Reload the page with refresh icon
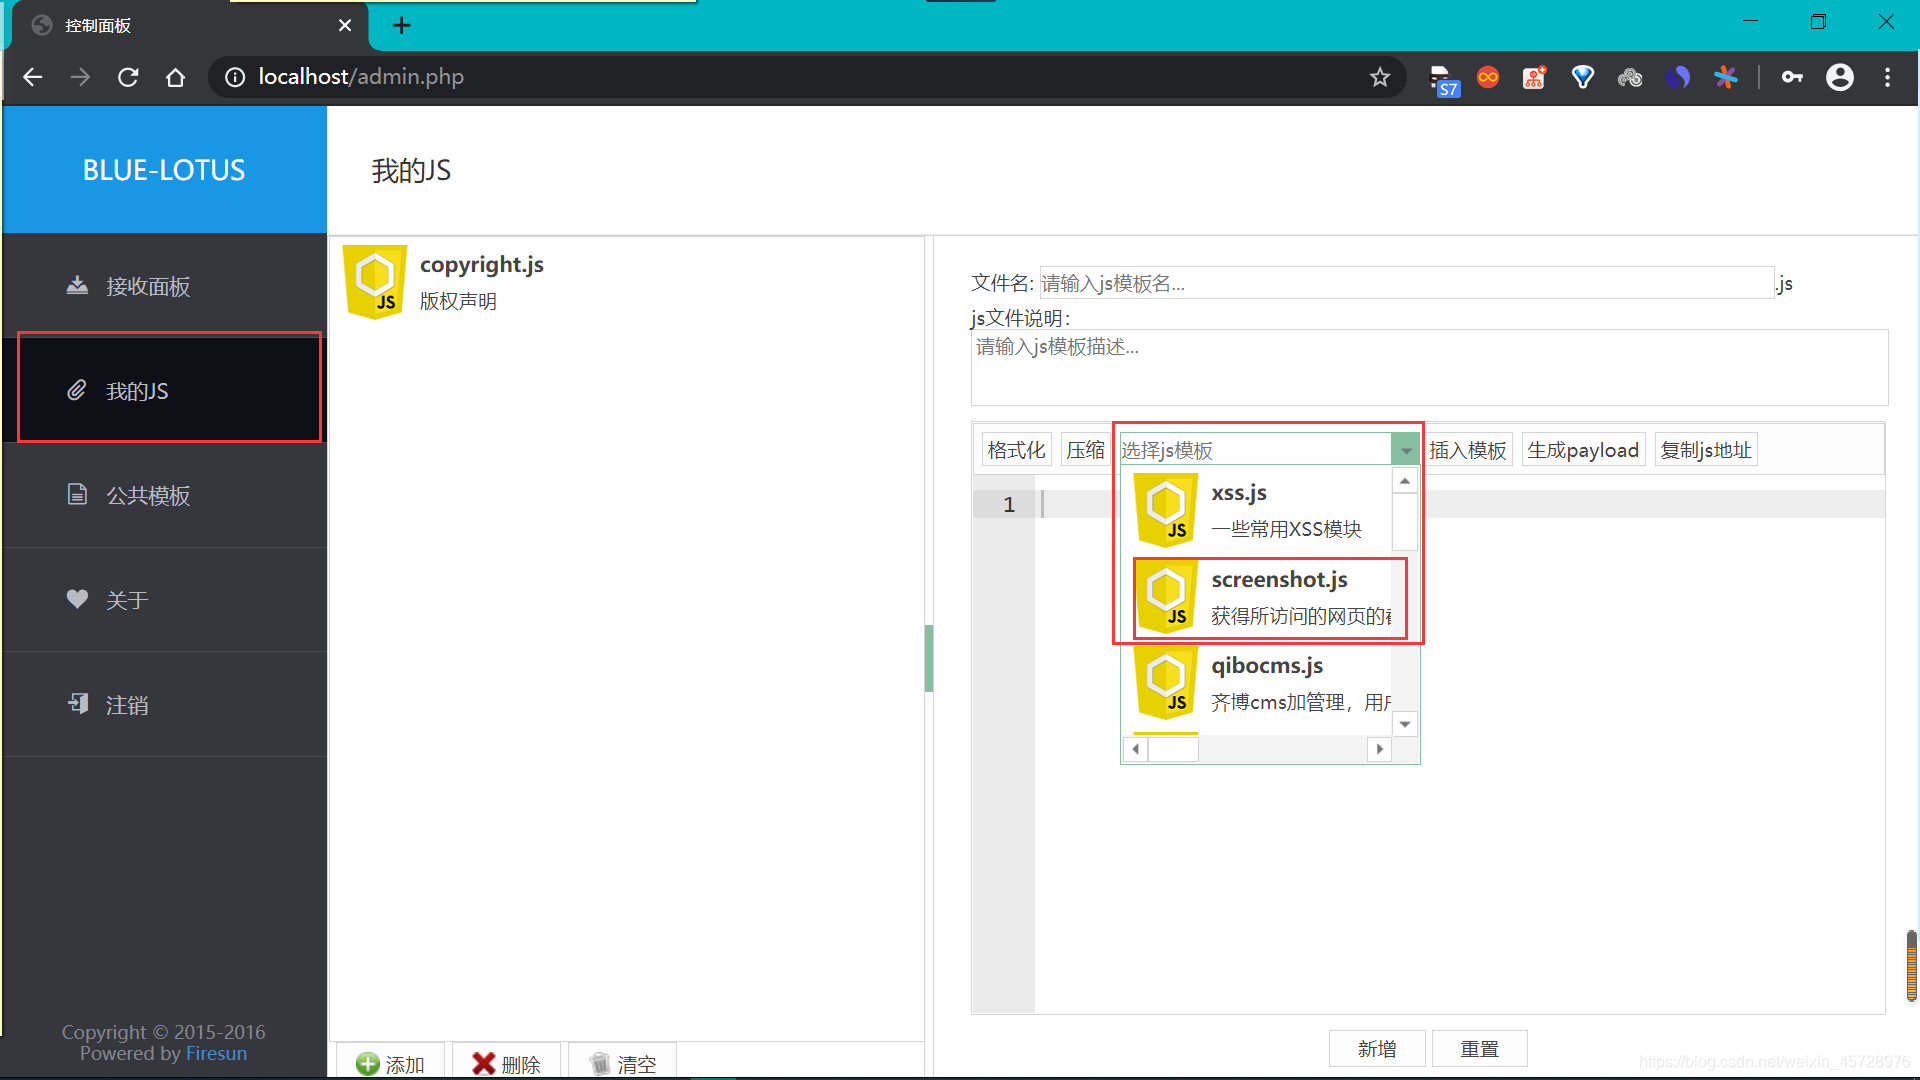 [x=128, y=77]
